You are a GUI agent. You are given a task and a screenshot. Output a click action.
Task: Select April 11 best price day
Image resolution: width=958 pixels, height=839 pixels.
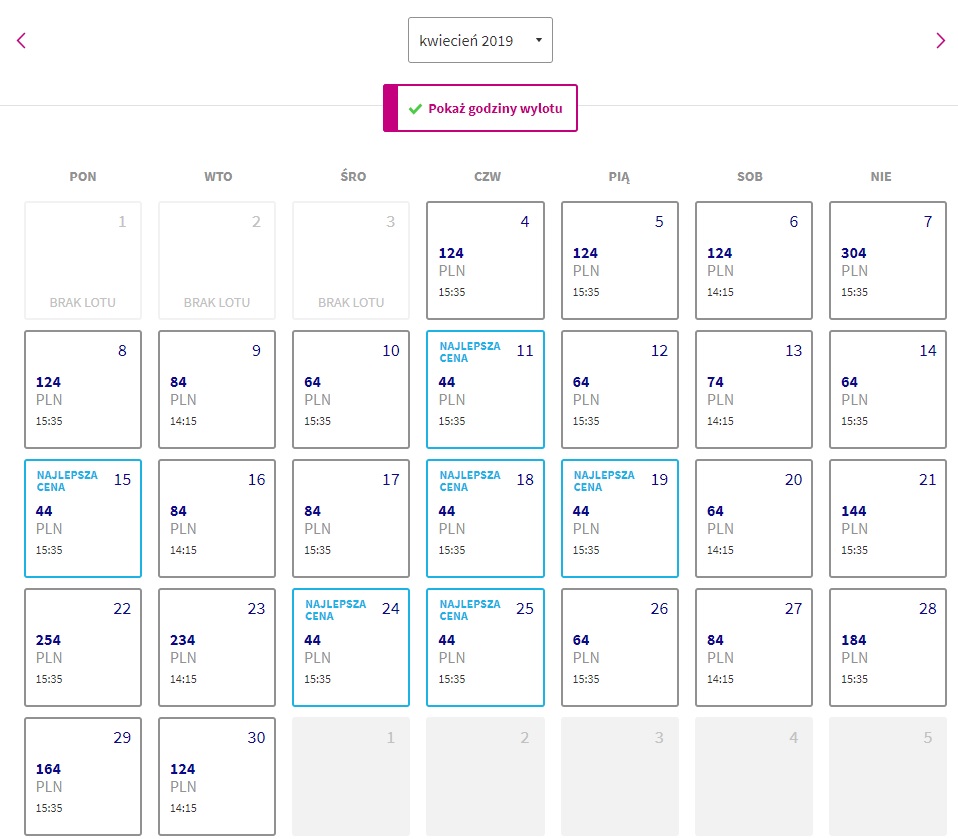coord(485,389)
